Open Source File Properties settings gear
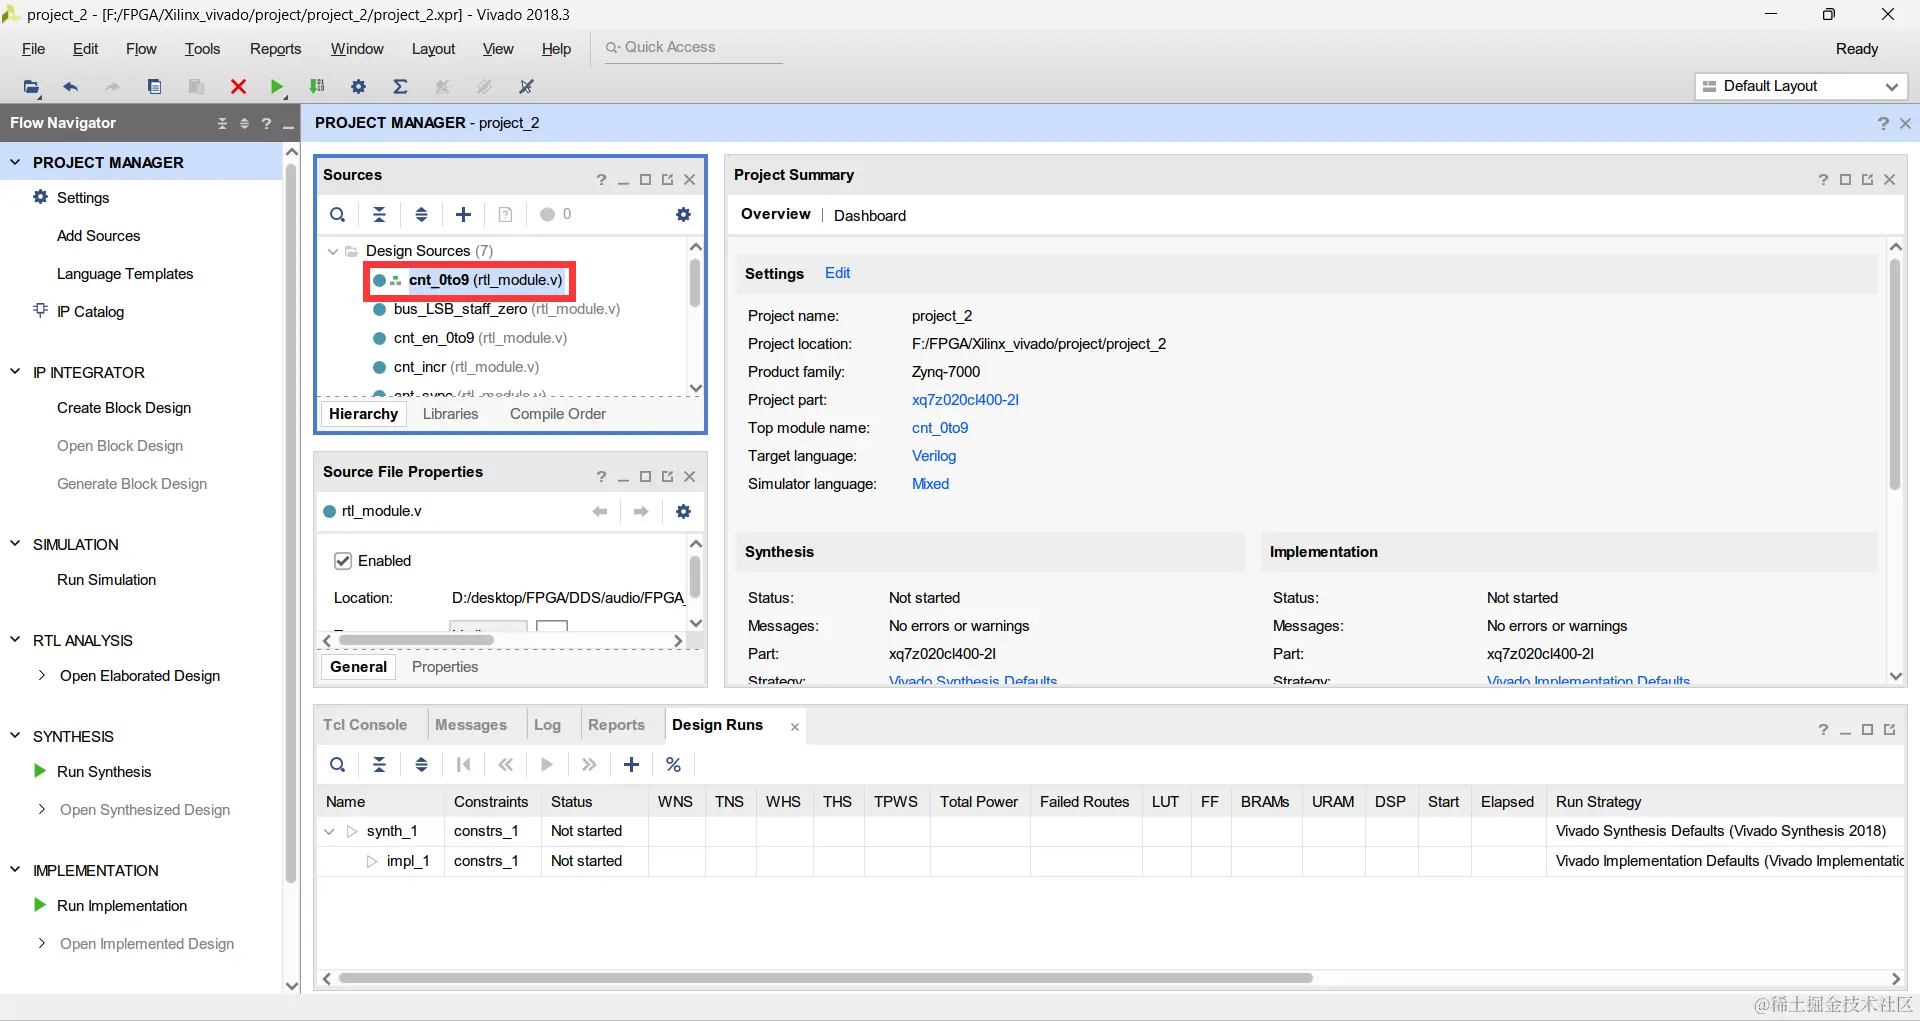Image resolution: width=1920 pixels, height=1021 pixels. coord(684,511)
